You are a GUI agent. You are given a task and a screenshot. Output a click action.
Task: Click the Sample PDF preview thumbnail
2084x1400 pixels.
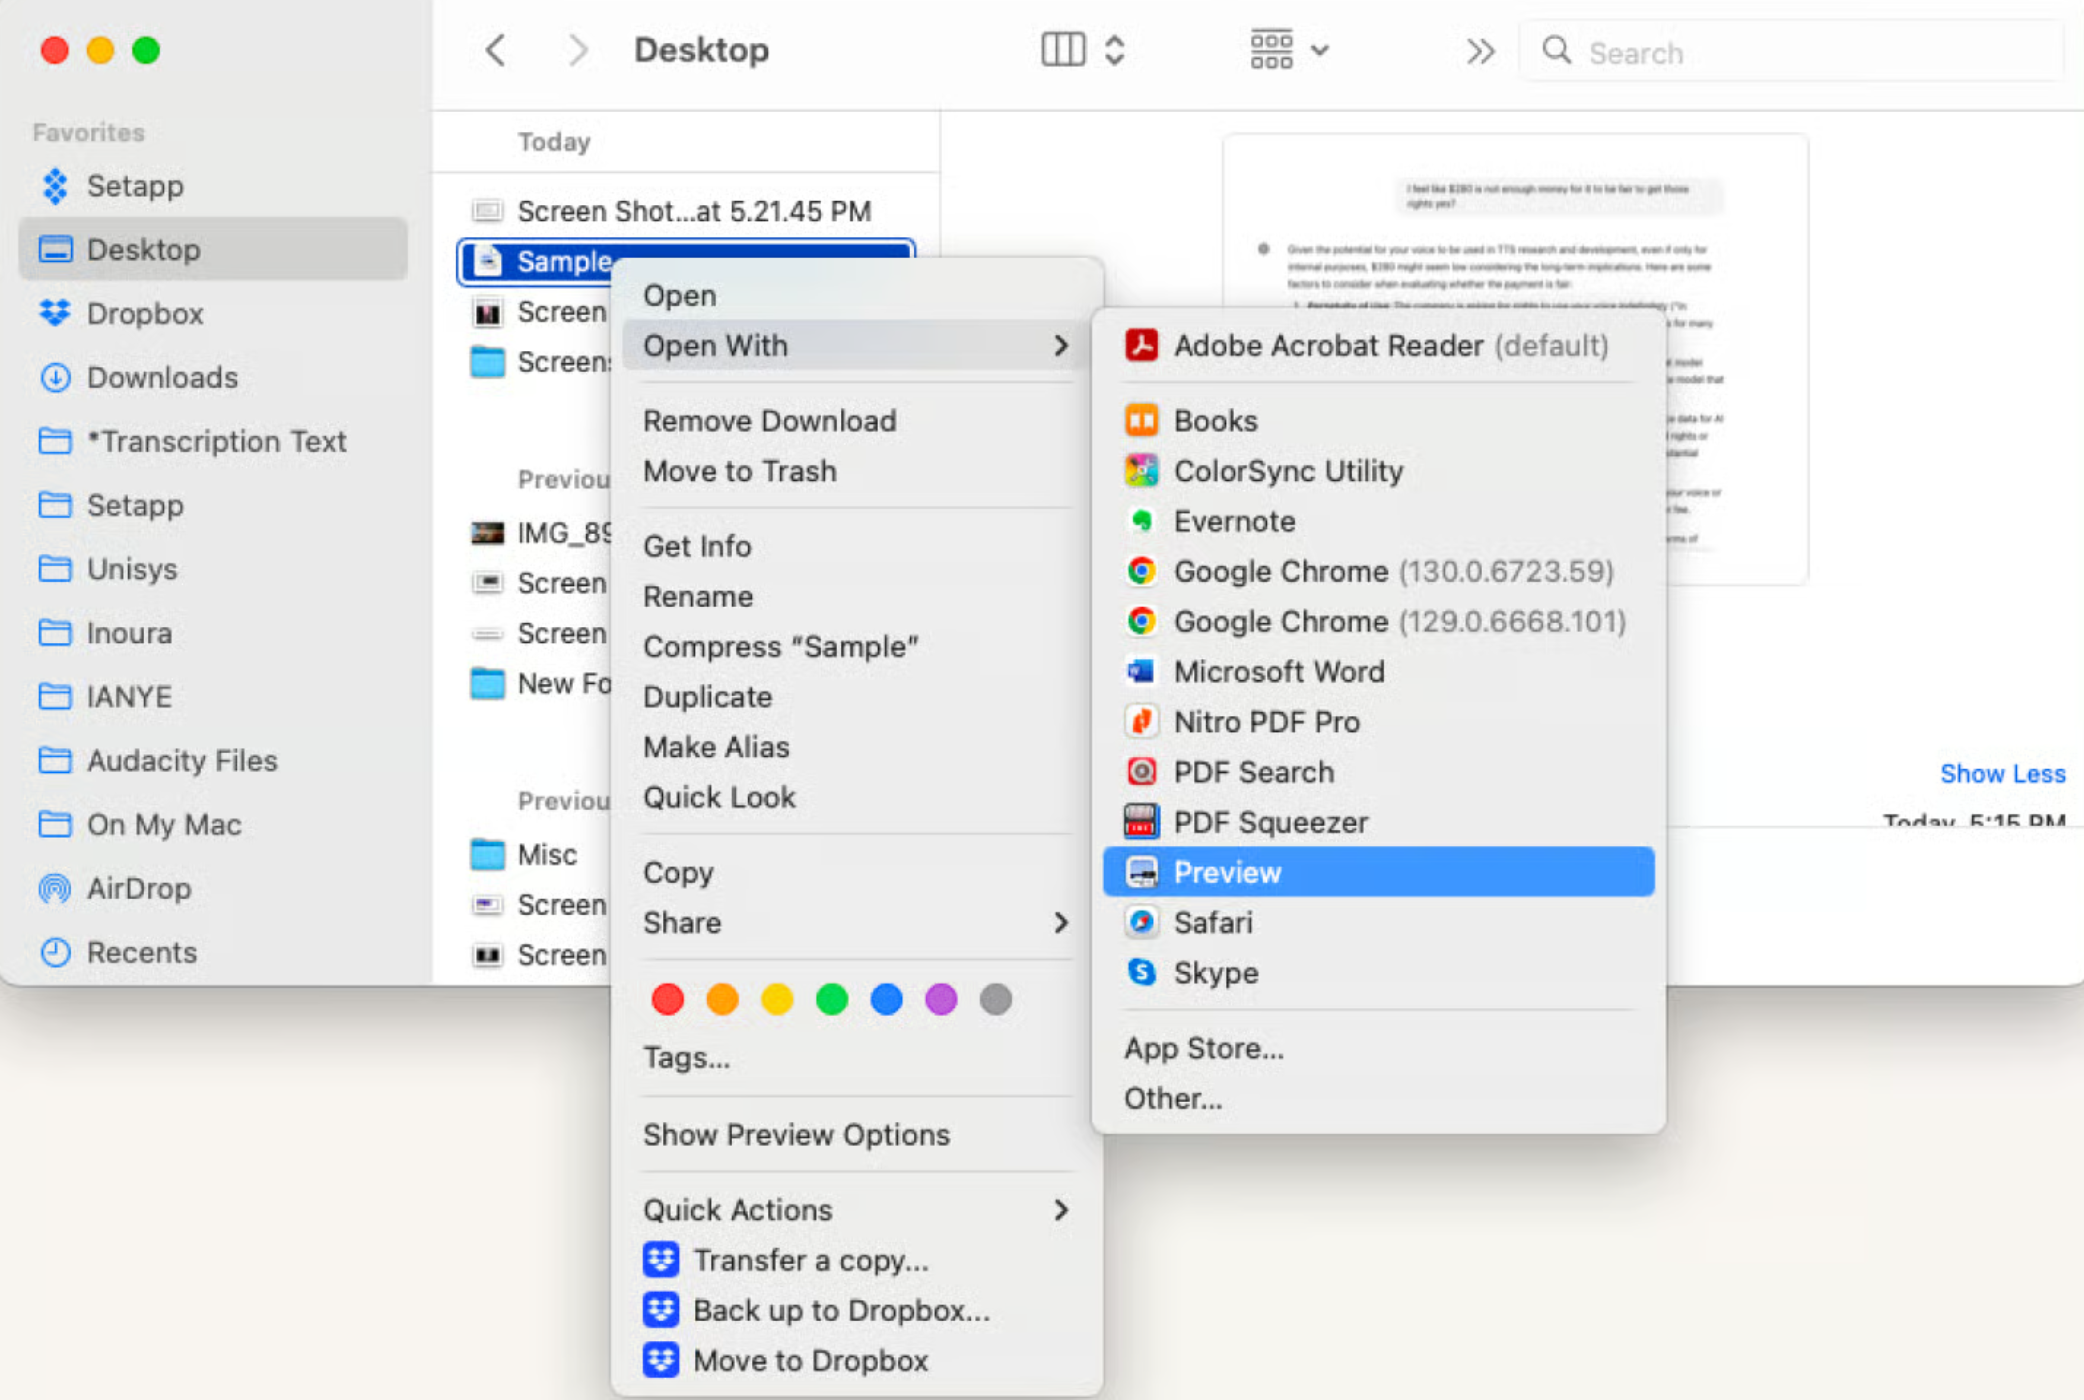[x=1515, y=359]
